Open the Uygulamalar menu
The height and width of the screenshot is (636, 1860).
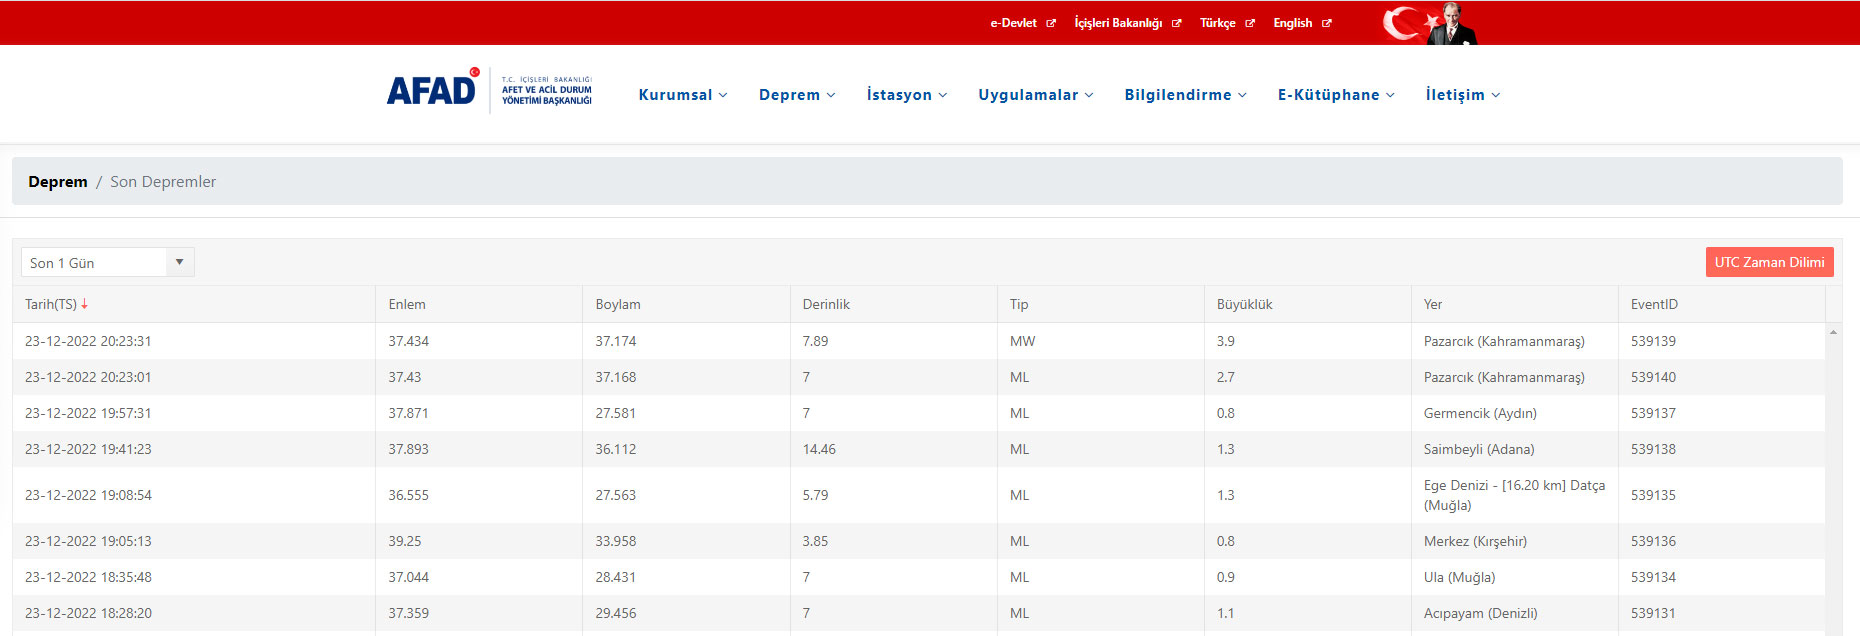(x=1035, y=95)
